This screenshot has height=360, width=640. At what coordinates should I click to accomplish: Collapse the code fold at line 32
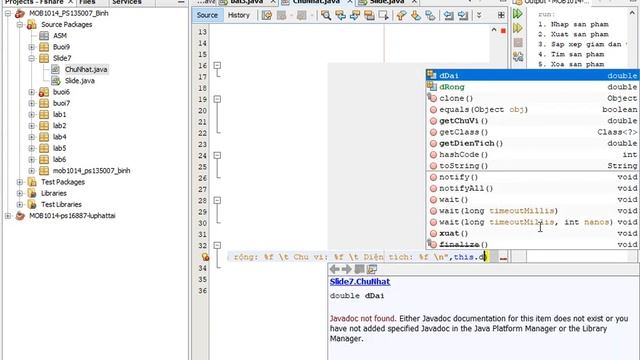click(x=218, y=245)
